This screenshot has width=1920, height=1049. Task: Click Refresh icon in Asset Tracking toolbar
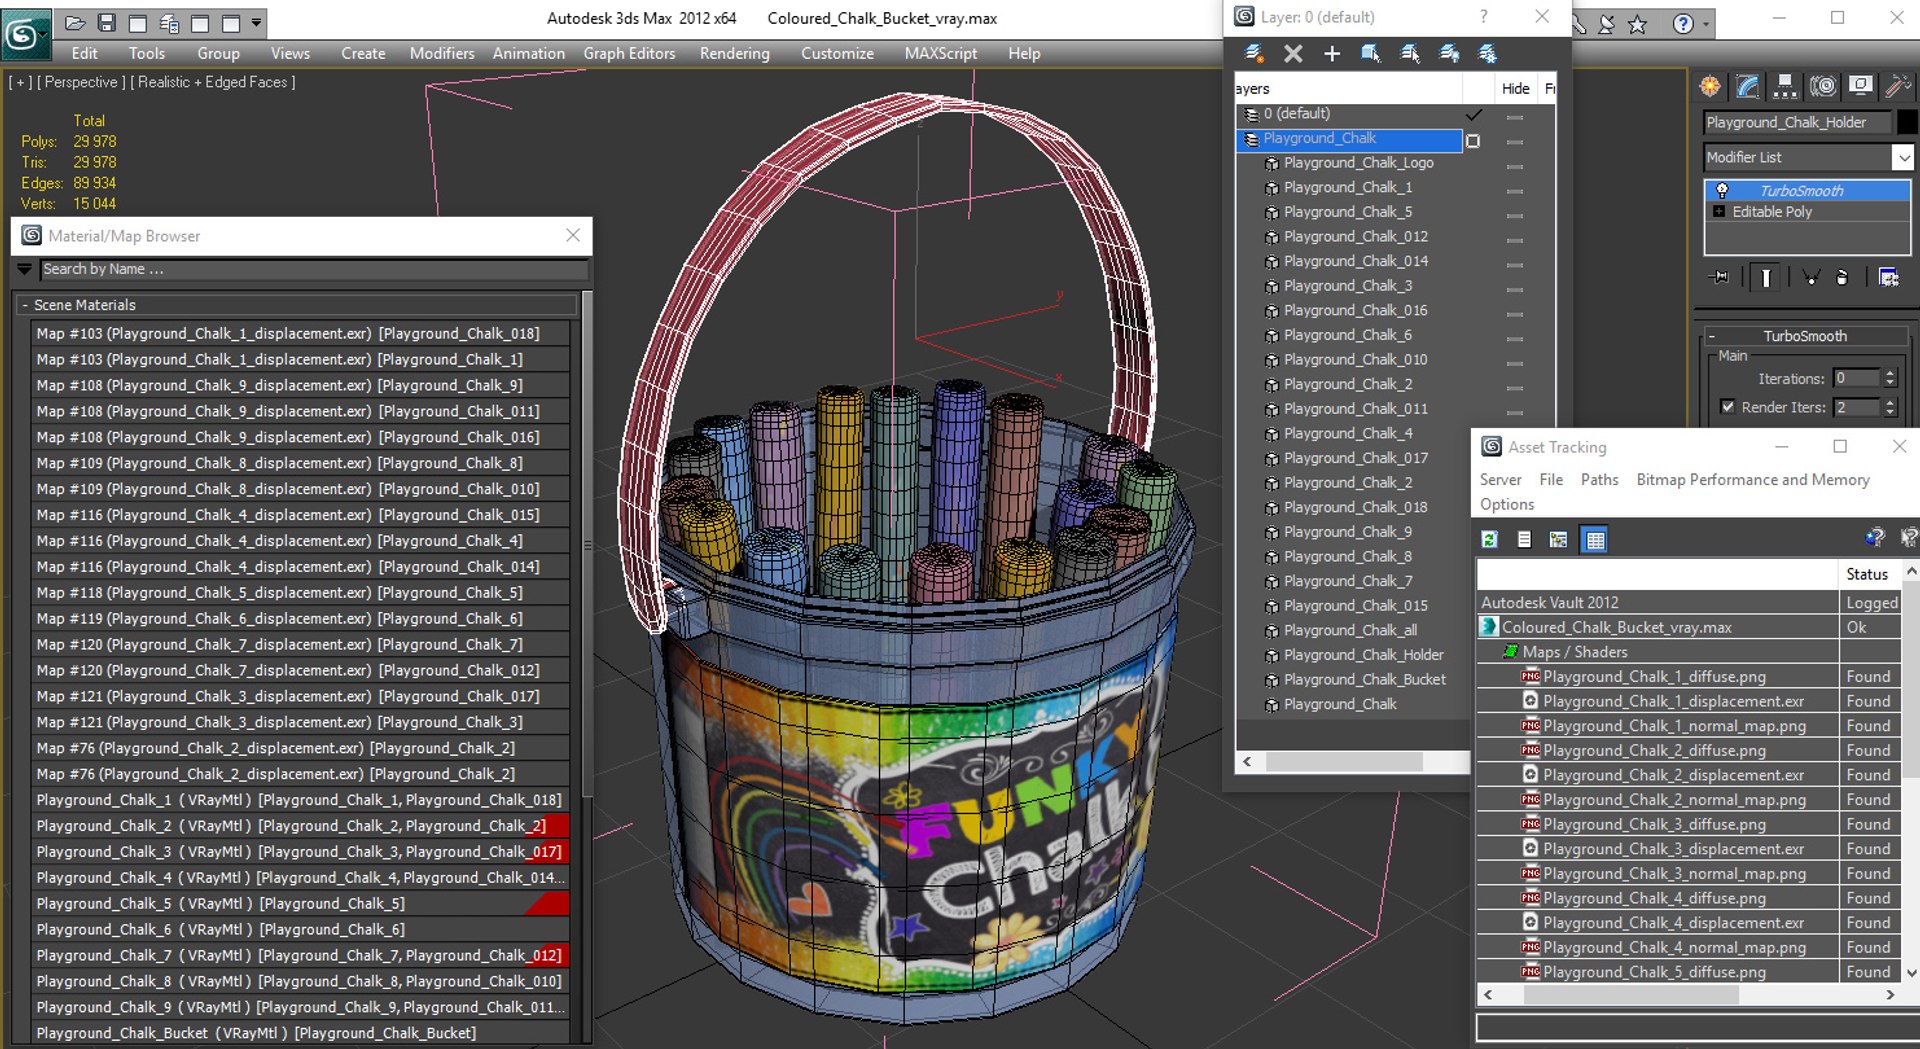[x=1490, y=540]
